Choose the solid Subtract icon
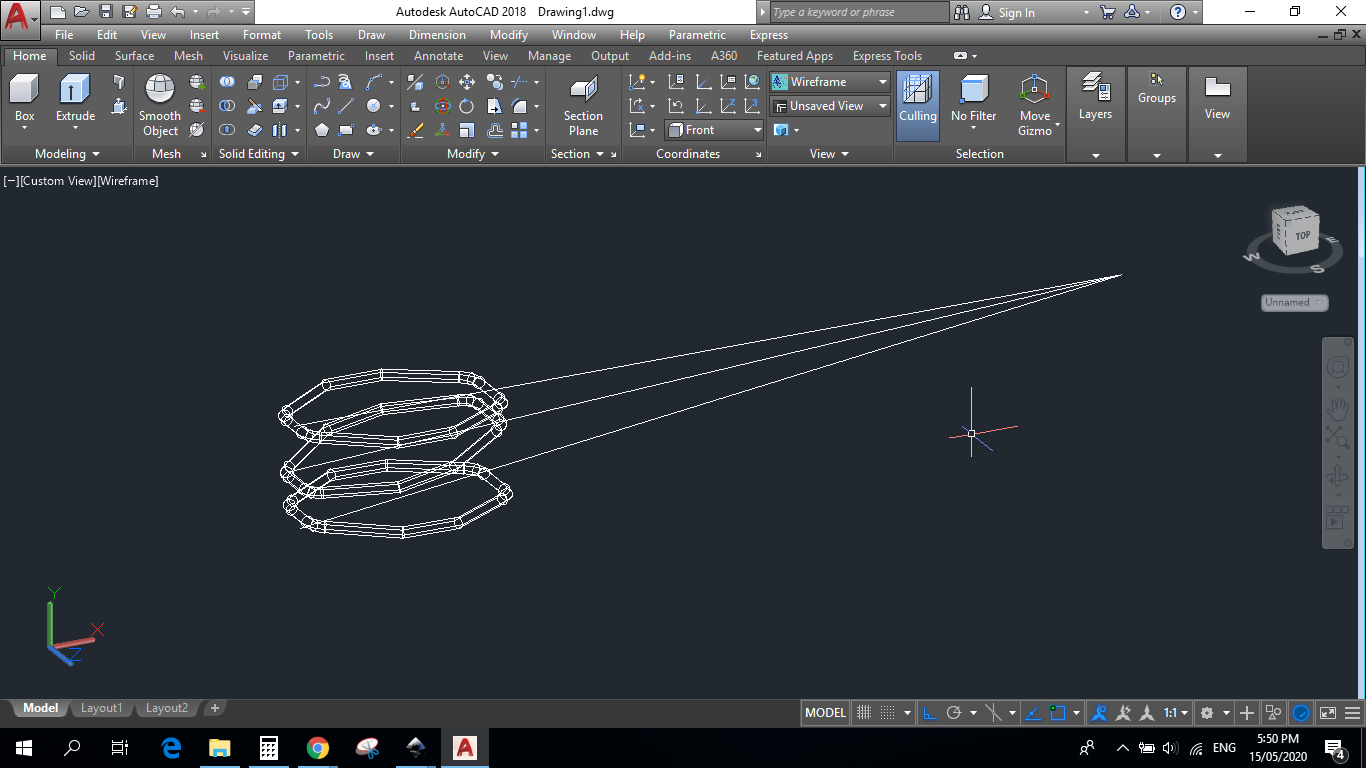 pos(228,106)
